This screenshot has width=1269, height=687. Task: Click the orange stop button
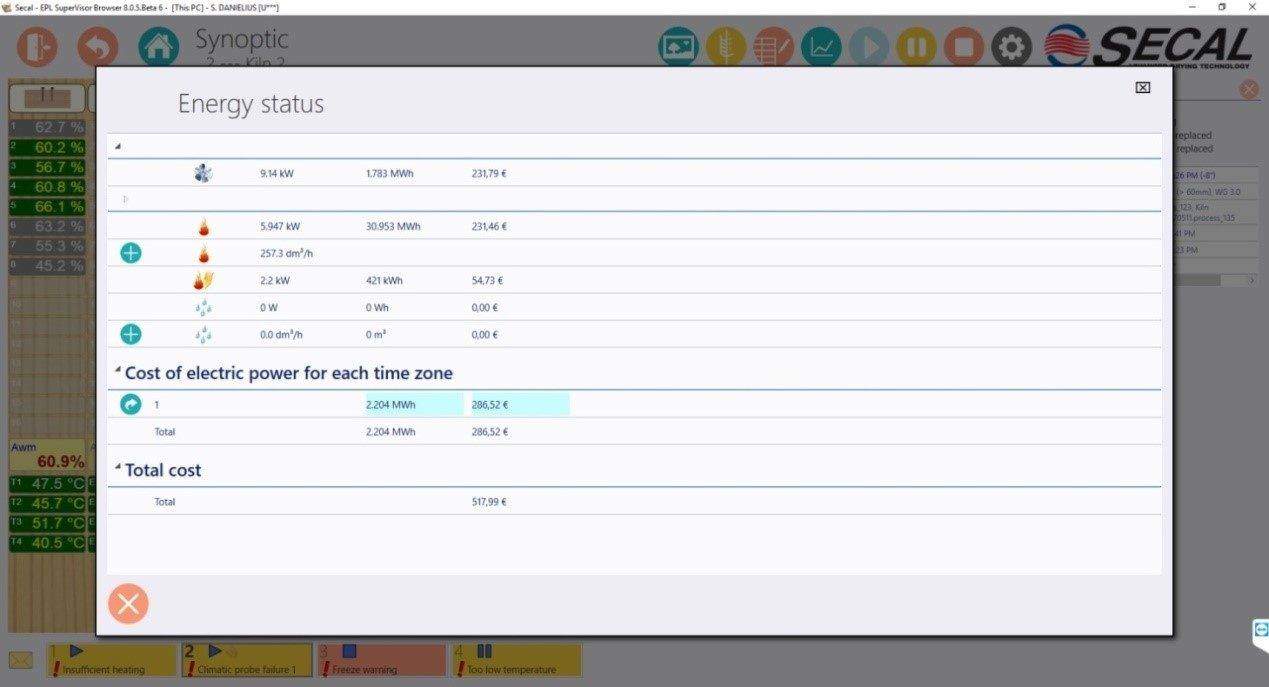click(x=964, y=47)
